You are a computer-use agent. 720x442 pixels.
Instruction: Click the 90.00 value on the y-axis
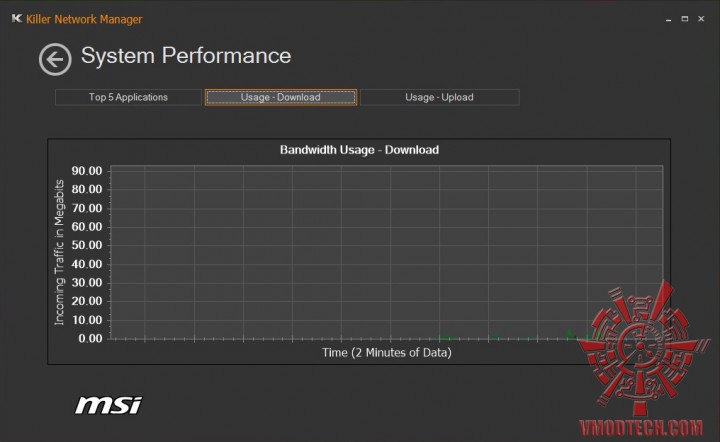[x=87, y=171]
